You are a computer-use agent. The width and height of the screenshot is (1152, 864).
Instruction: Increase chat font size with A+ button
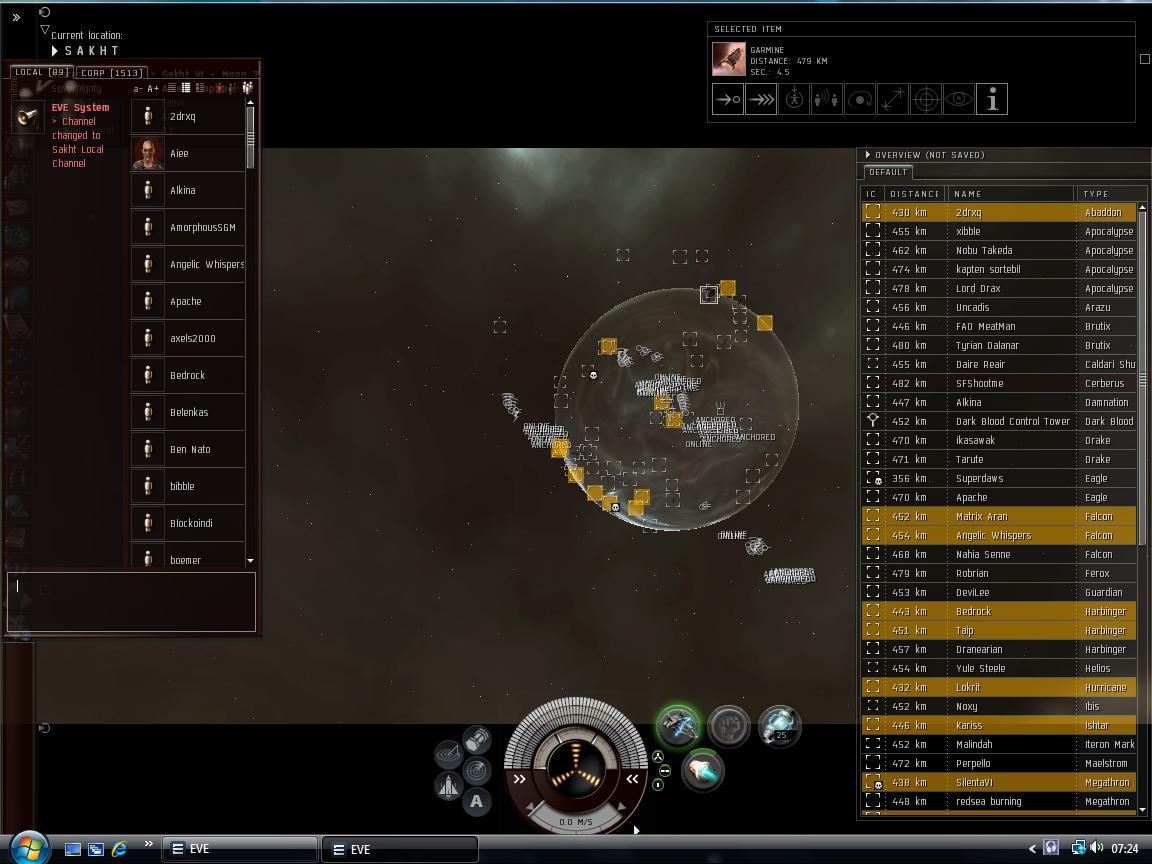pos(153,88)
